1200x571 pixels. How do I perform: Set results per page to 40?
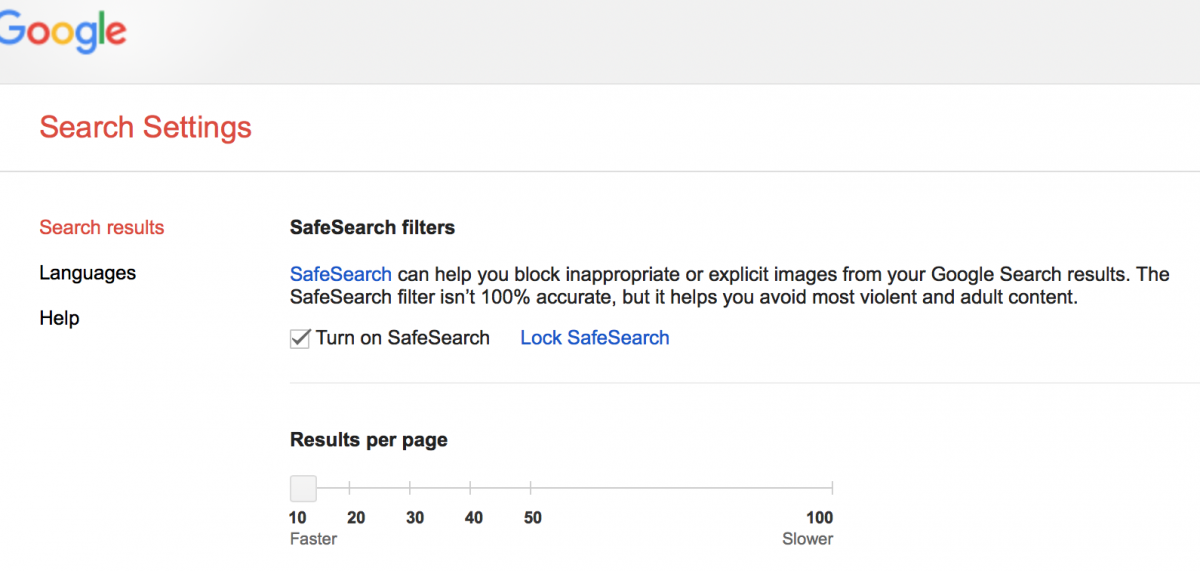click(470, 488)
